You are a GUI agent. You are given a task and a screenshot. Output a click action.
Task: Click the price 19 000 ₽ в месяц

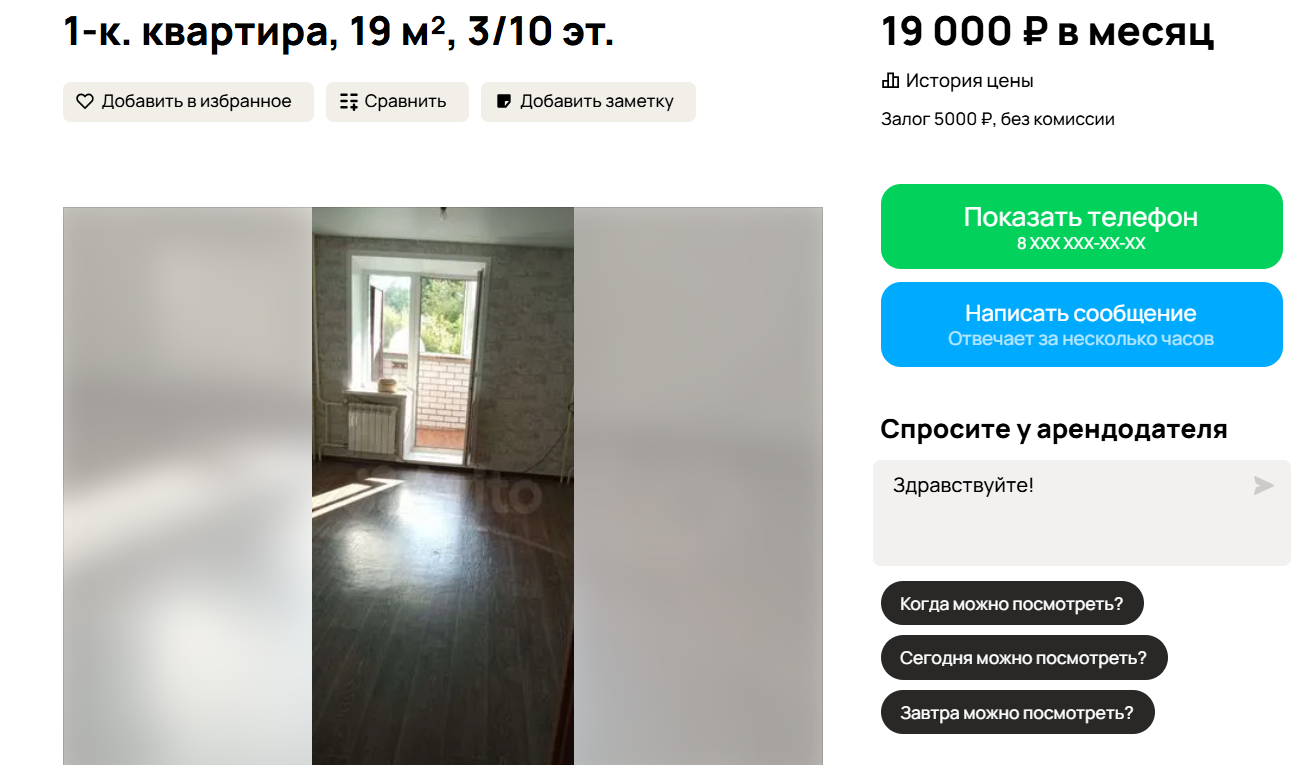[x=1047, y=31]
